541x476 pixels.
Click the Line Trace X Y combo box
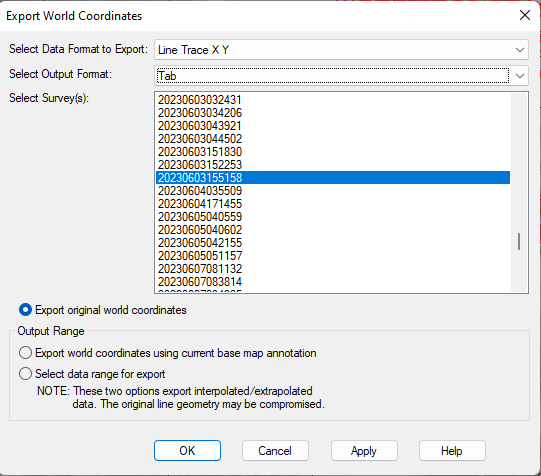click(x=341, y=50)
